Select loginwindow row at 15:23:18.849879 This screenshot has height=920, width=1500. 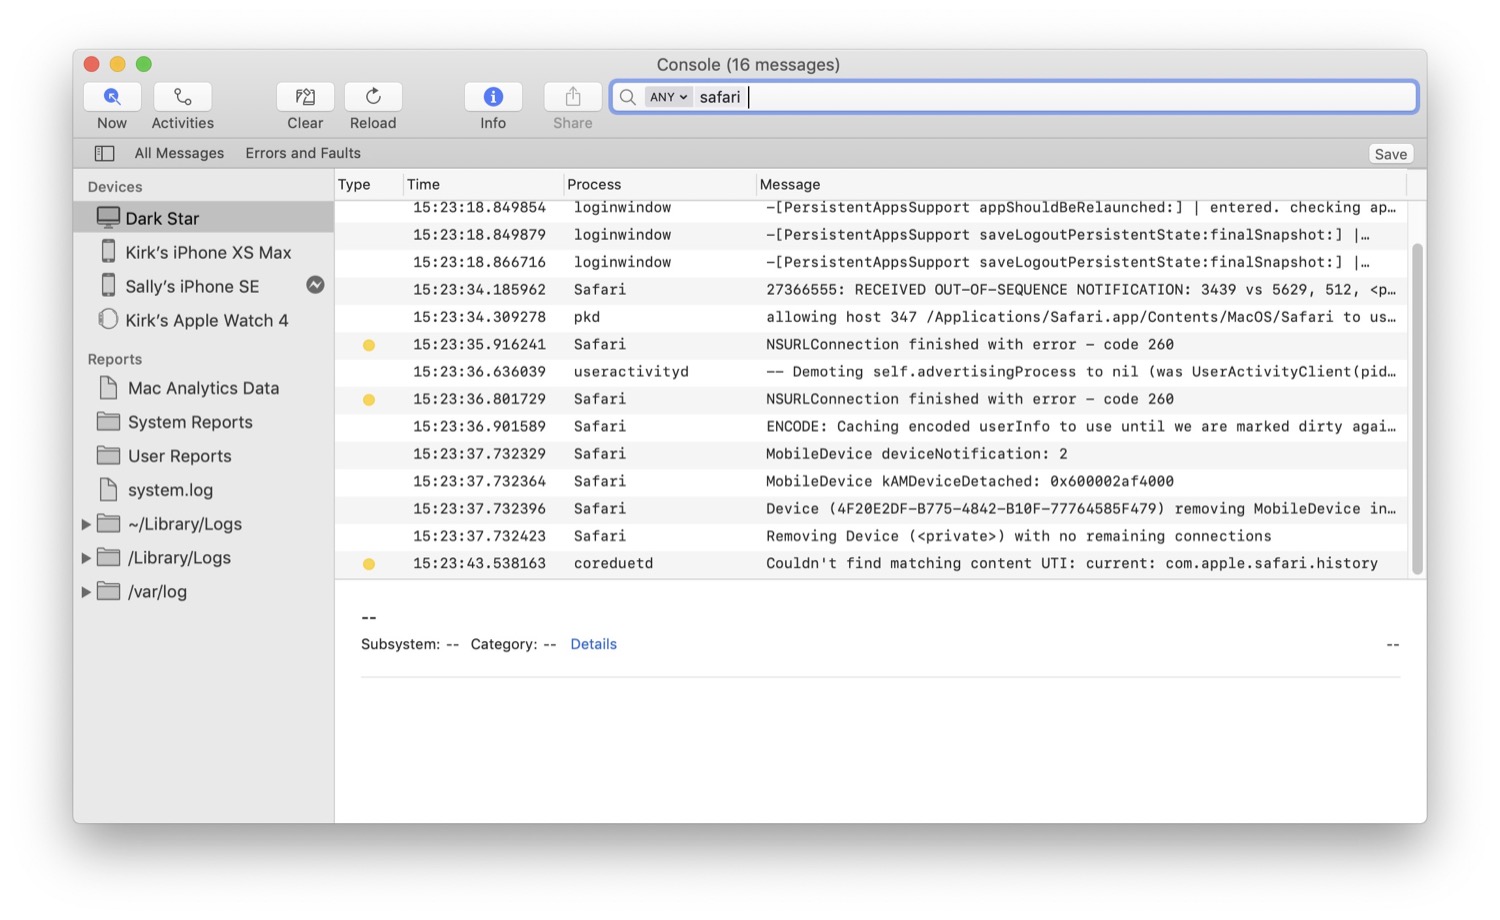[x=870, y=235]
